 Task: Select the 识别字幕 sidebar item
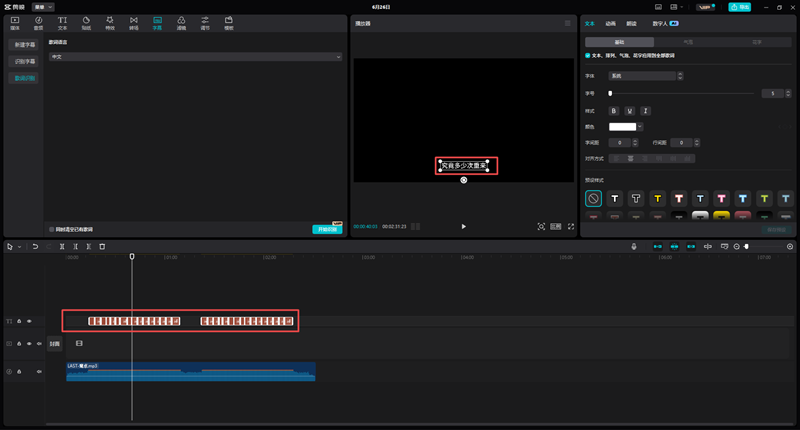click(23, 61)
